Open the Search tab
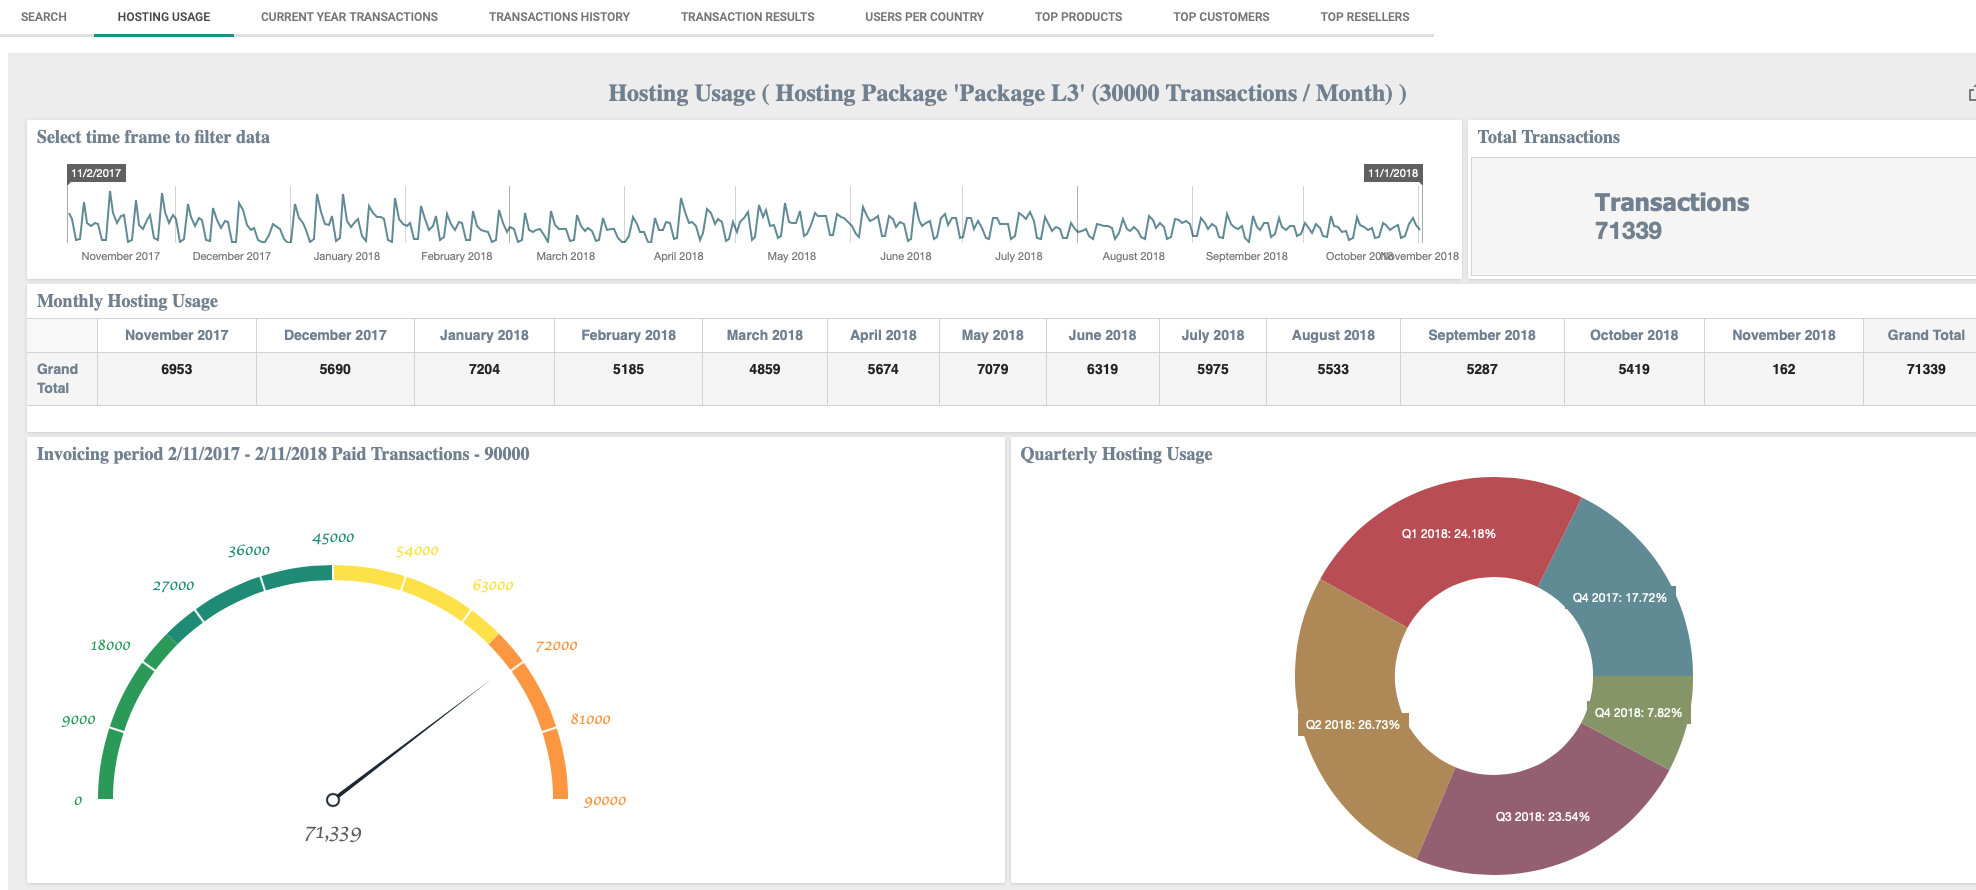Screen dimensions: 1976x890 [x=44, y=17]
